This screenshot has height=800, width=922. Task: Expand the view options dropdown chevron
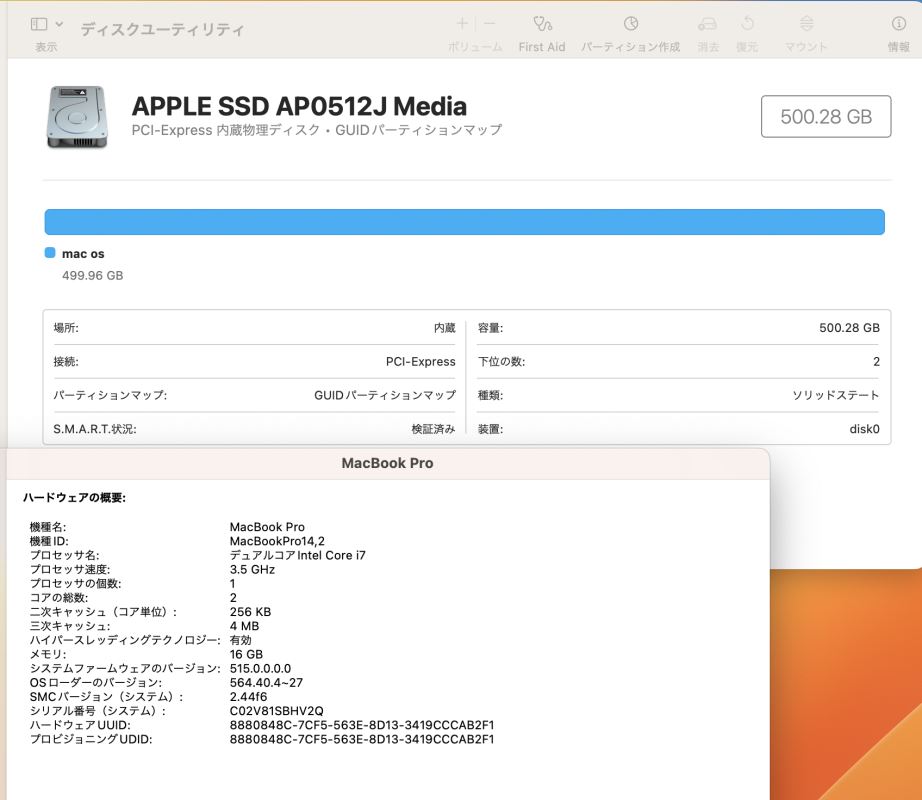(x=60, y=23)
